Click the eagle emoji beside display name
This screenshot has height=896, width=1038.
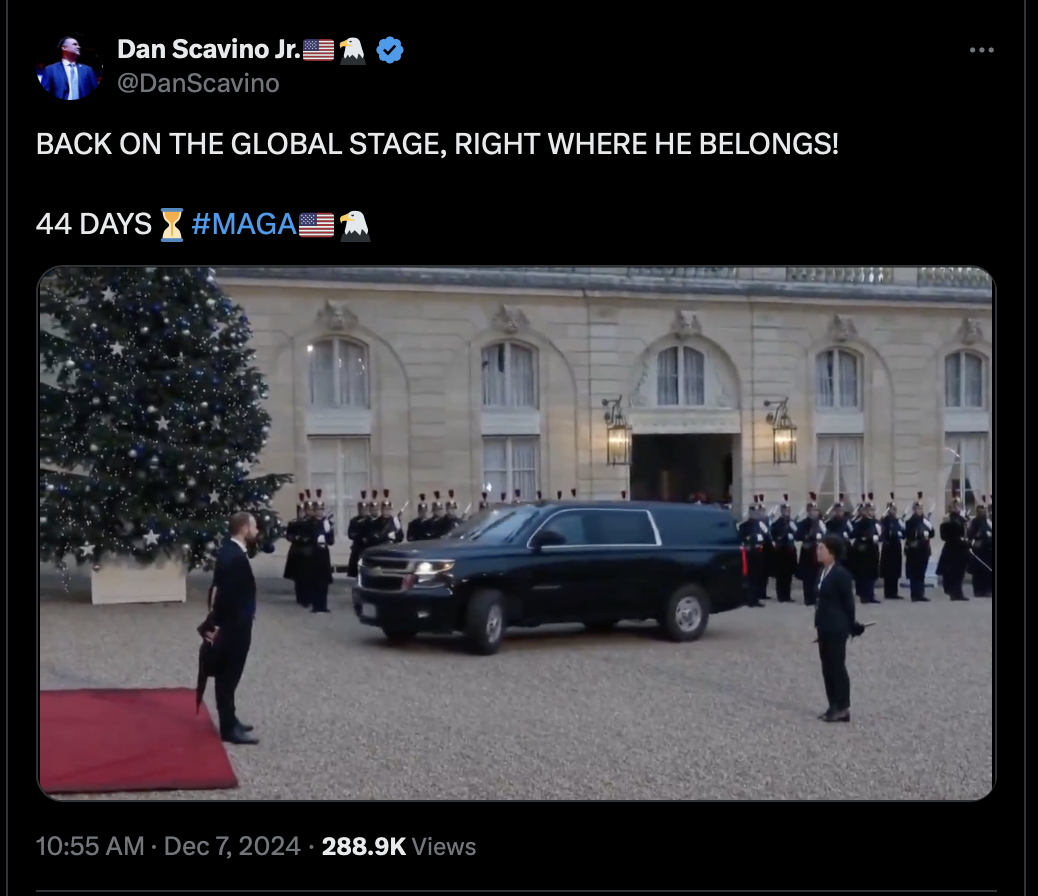[352, 50]
